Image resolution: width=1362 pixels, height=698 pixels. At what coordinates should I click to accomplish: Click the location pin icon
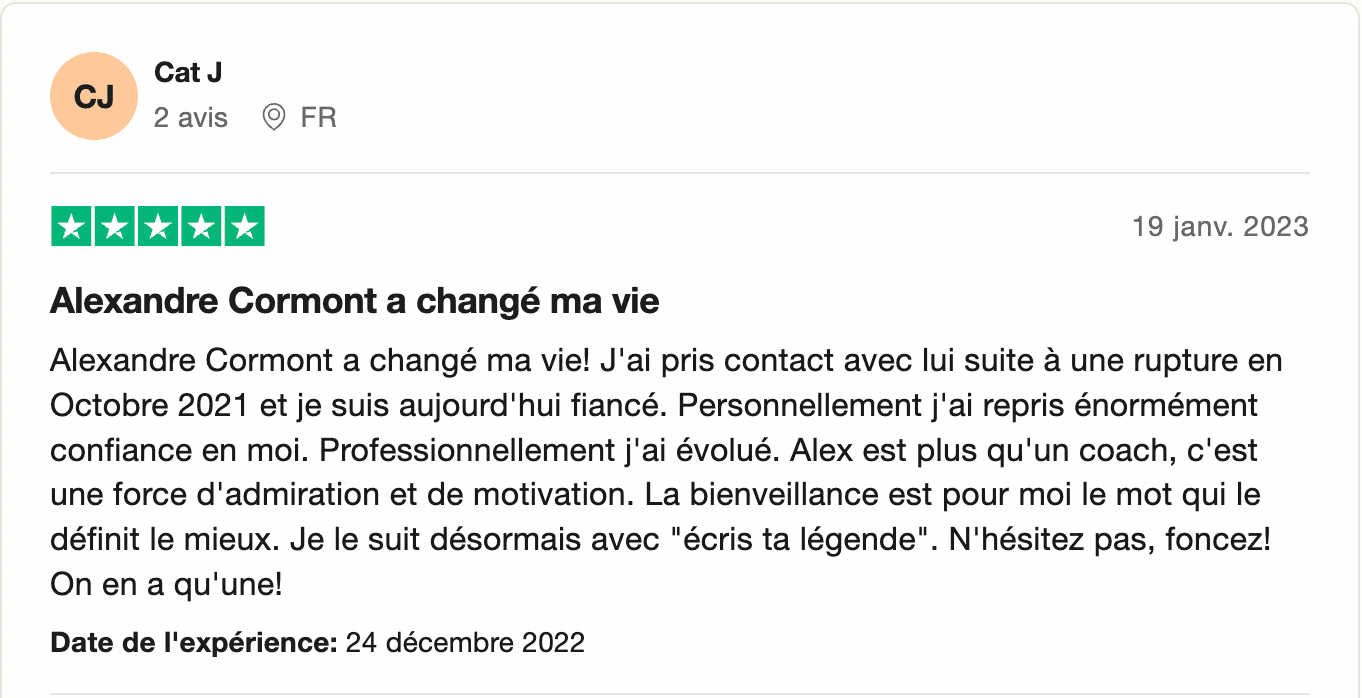pos(273,118)
